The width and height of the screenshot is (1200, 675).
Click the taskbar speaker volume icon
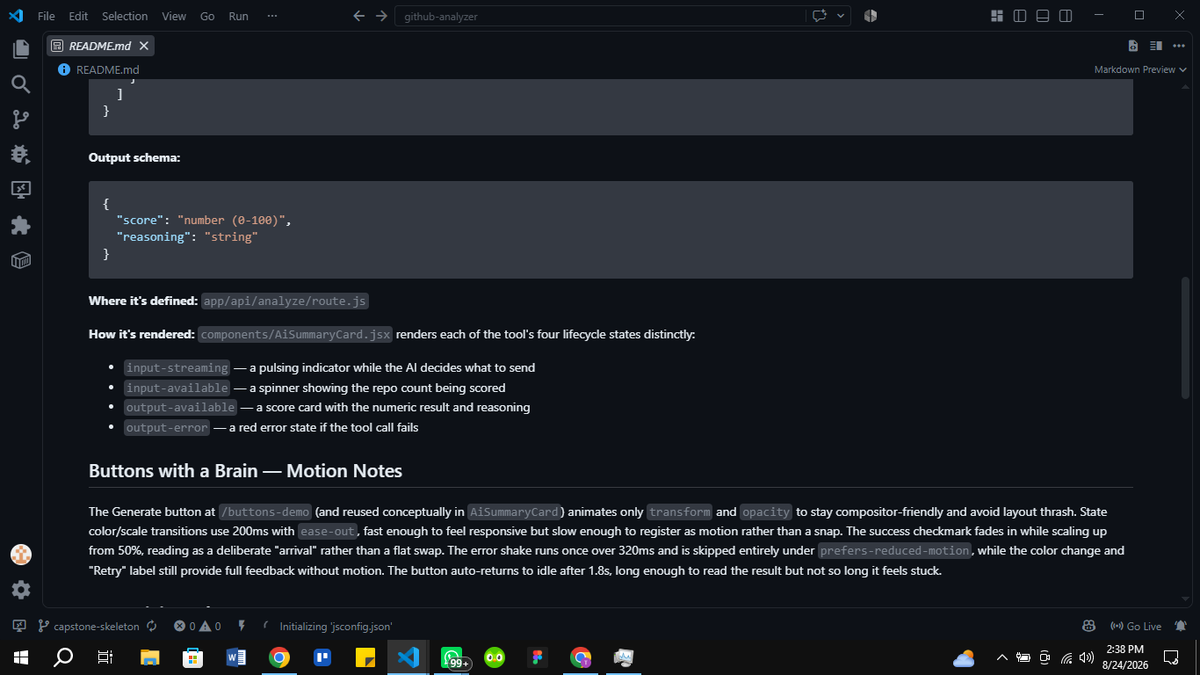click(1085, 657)
